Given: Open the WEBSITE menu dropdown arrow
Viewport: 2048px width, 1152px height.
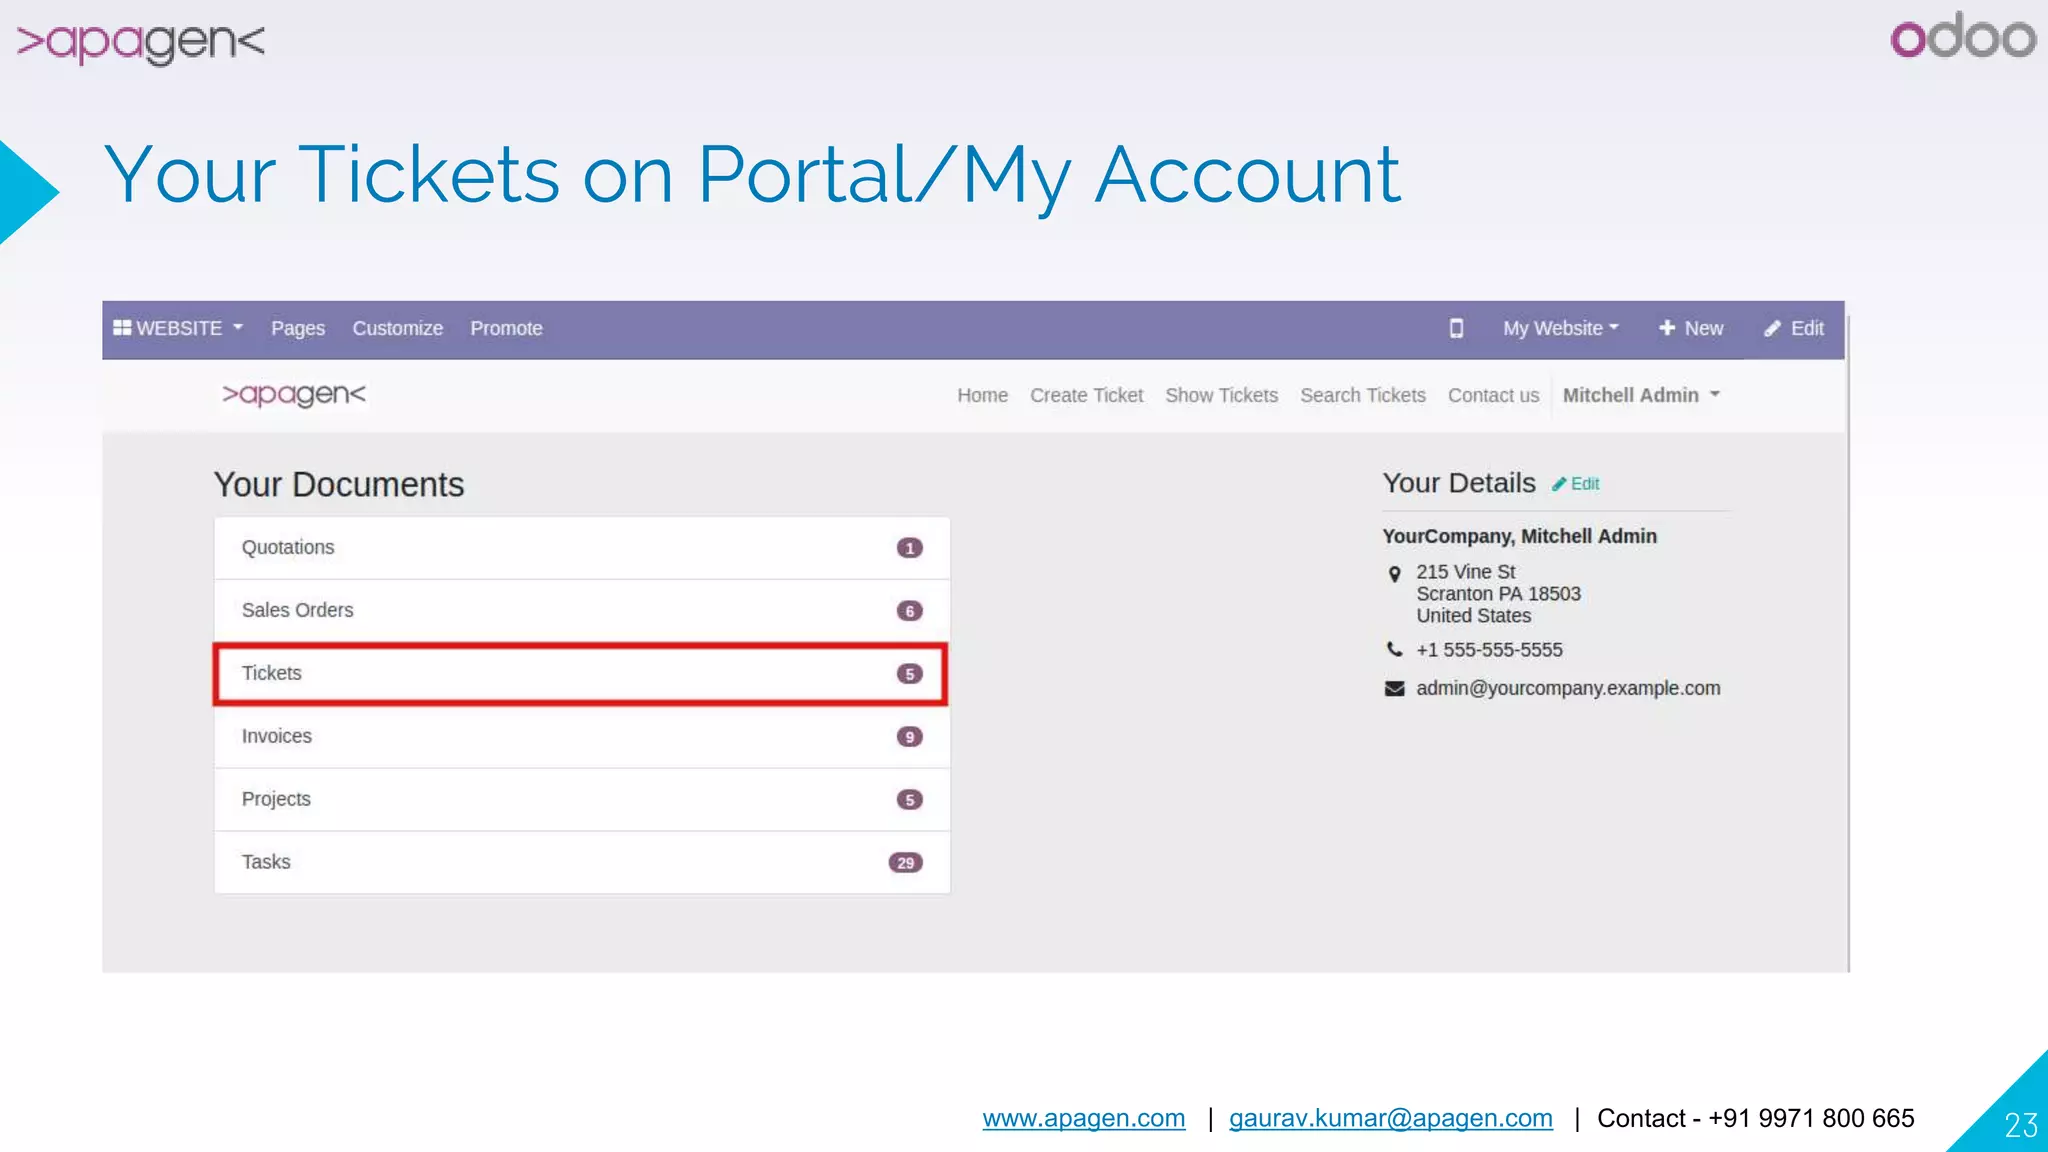Looking at the screenshot, I should pyautogui.click(x=238, y=327).
